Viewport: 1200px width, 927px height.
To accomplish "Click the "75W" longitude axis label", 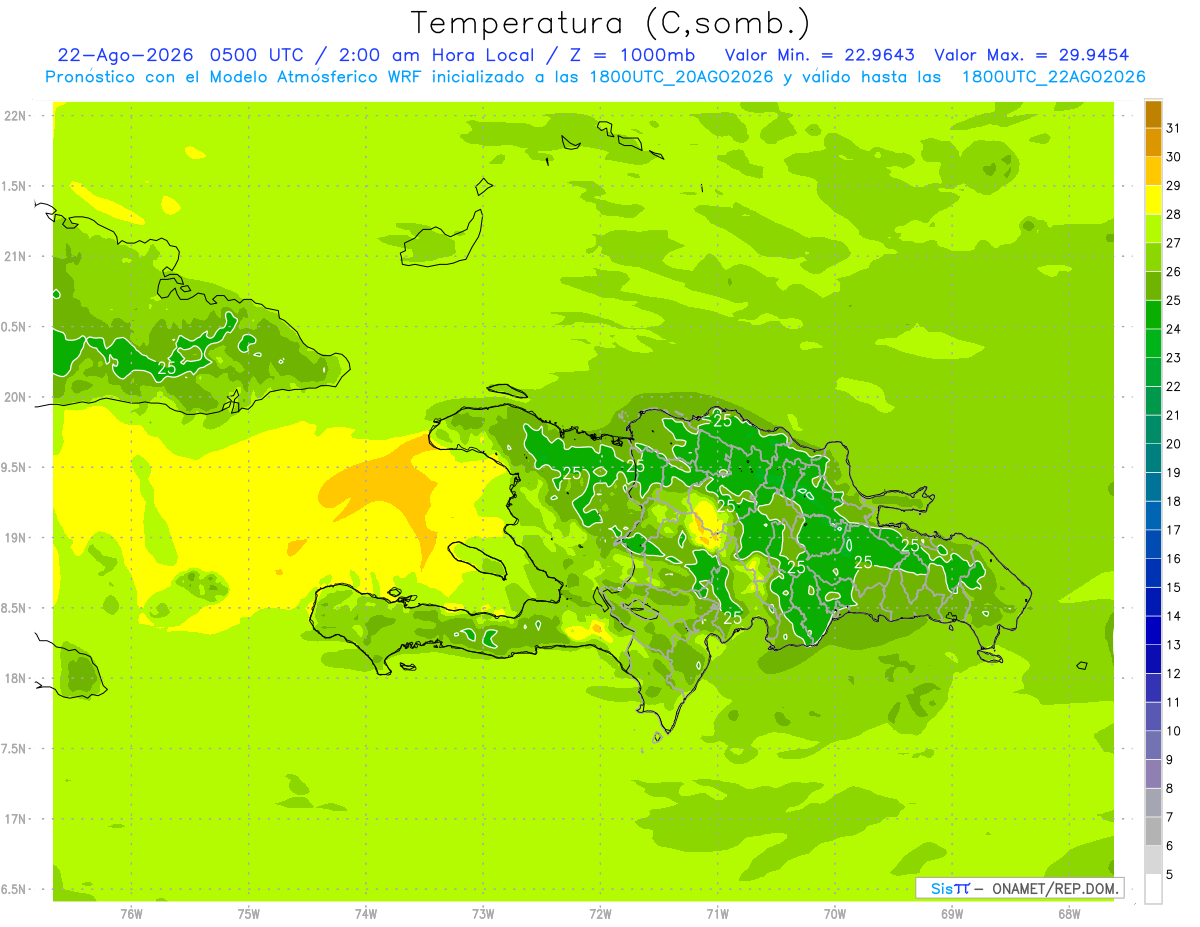I will [249, 913].
